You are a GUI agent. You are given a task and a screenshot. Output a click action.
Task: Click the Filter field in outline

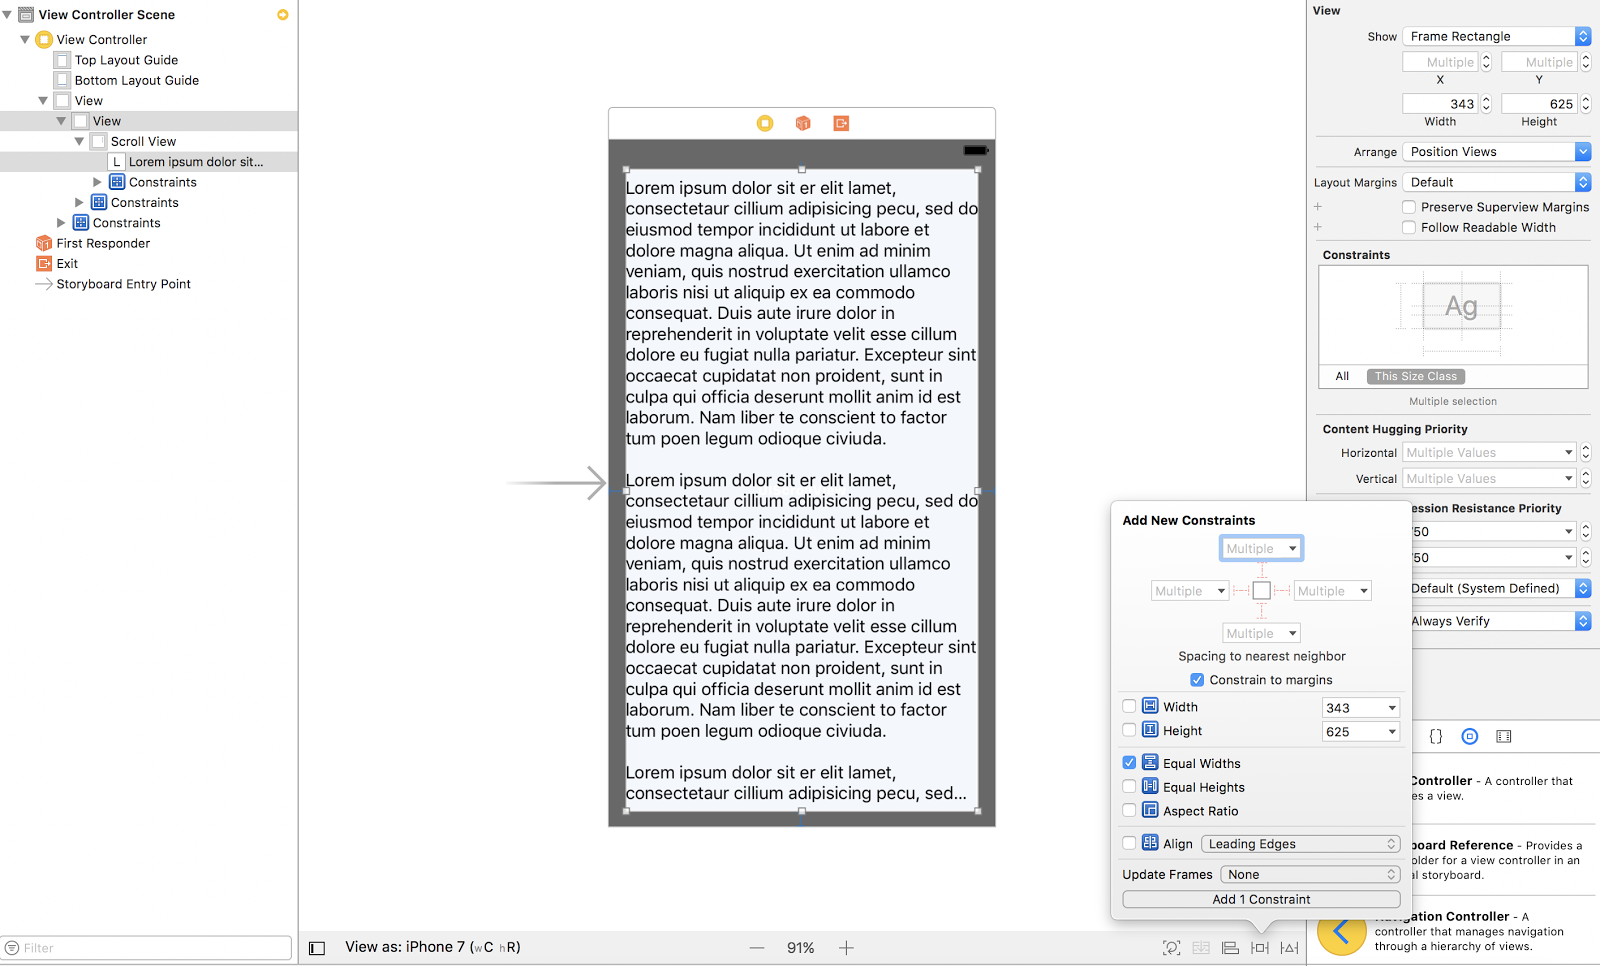pyautogui.click(x=146, y=948)
